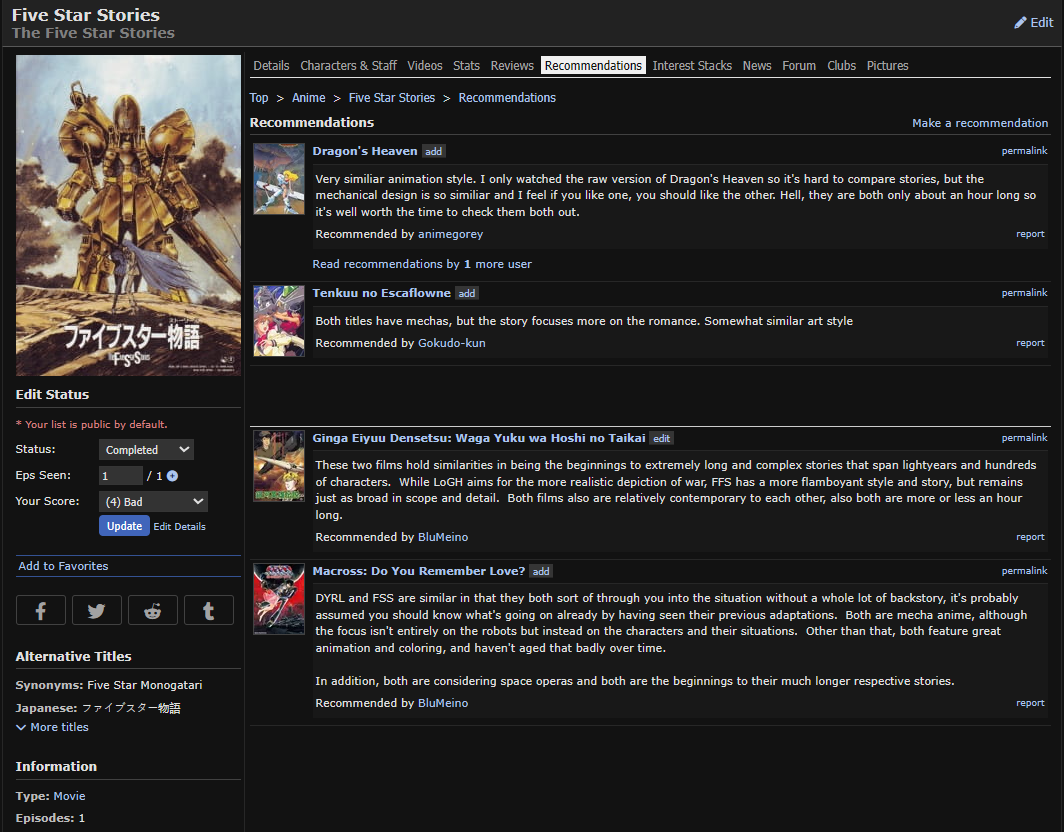Click the Five Star Stories poster image

coord(128,215)
